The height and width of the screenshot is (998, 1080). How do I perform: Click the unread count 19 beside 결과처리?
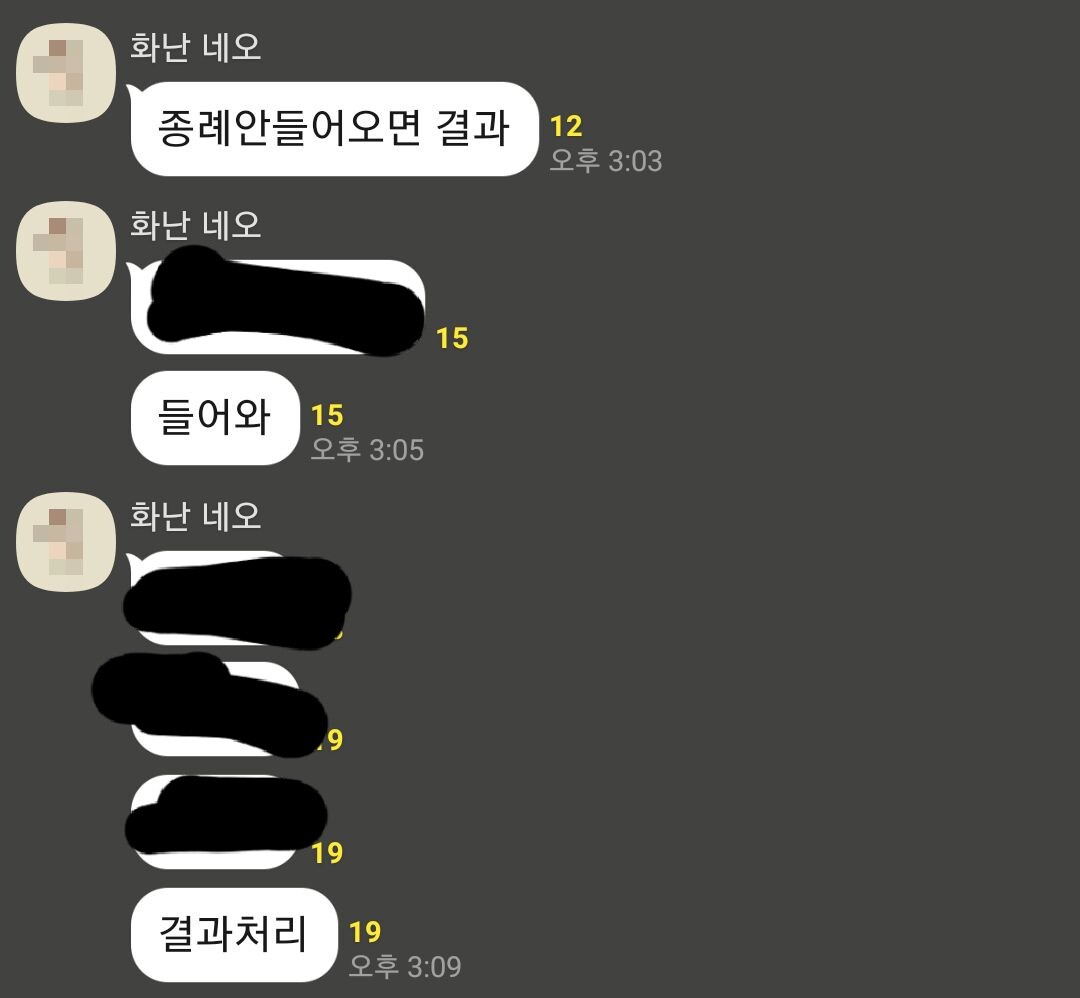365,932
